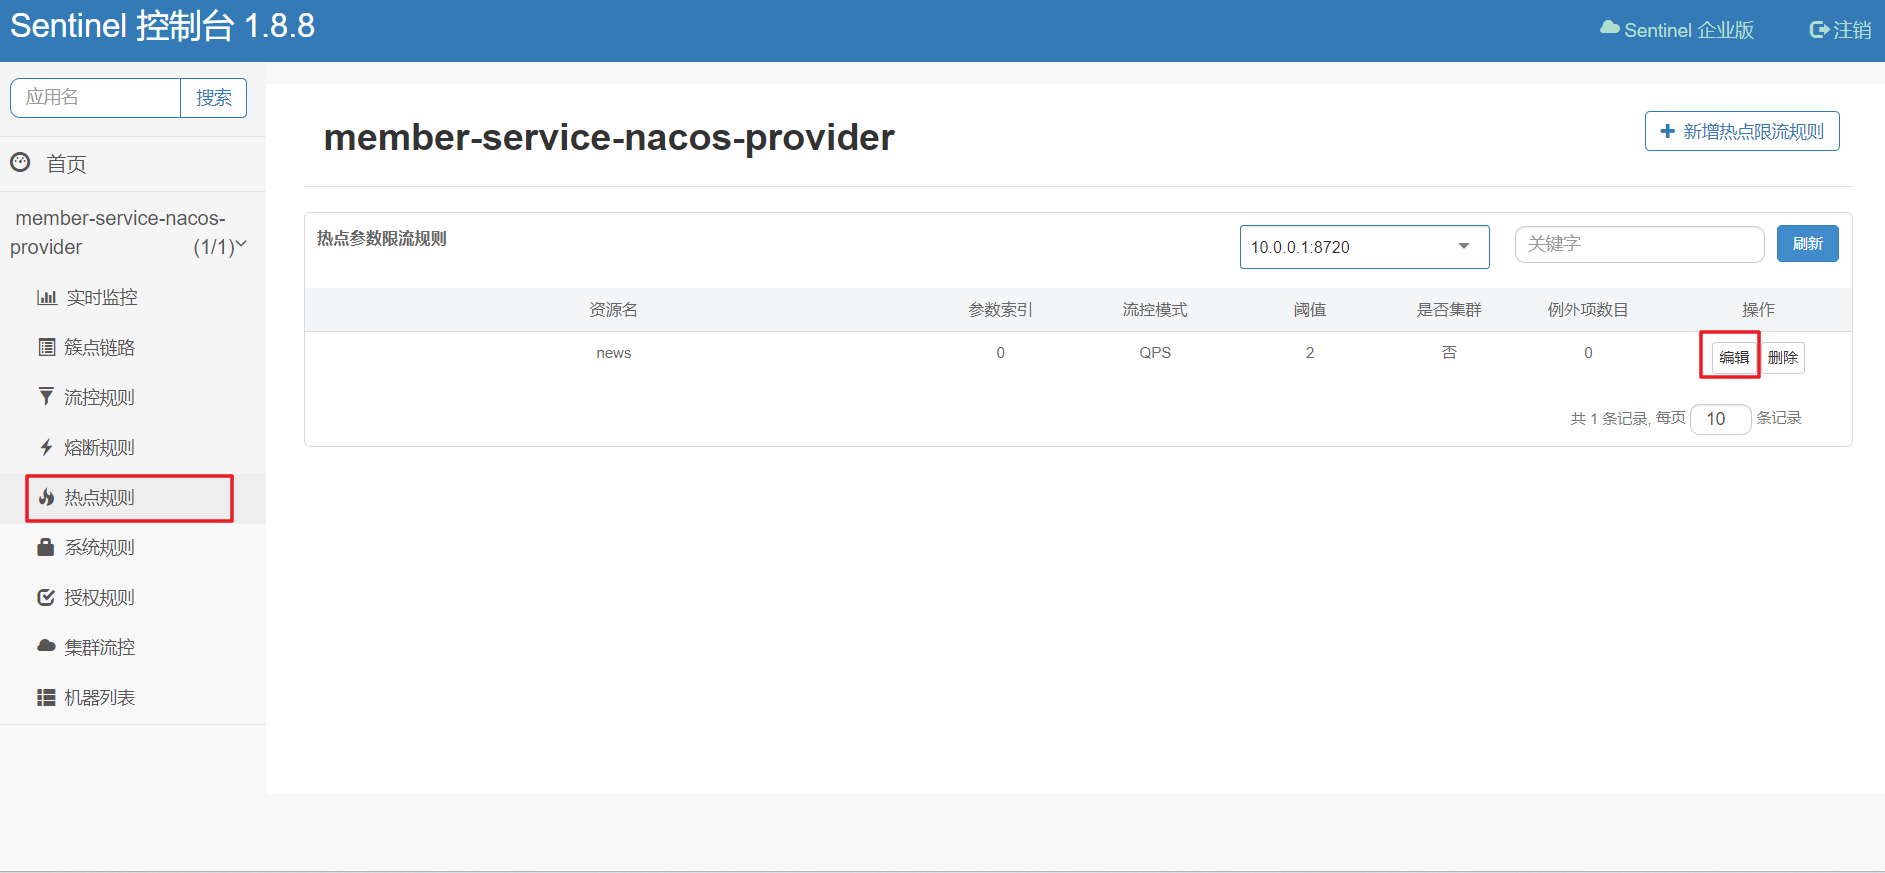Screen dimensions: 1885x873
Task: Click the cloud icon for 集群流控
Action: [46, 646]
